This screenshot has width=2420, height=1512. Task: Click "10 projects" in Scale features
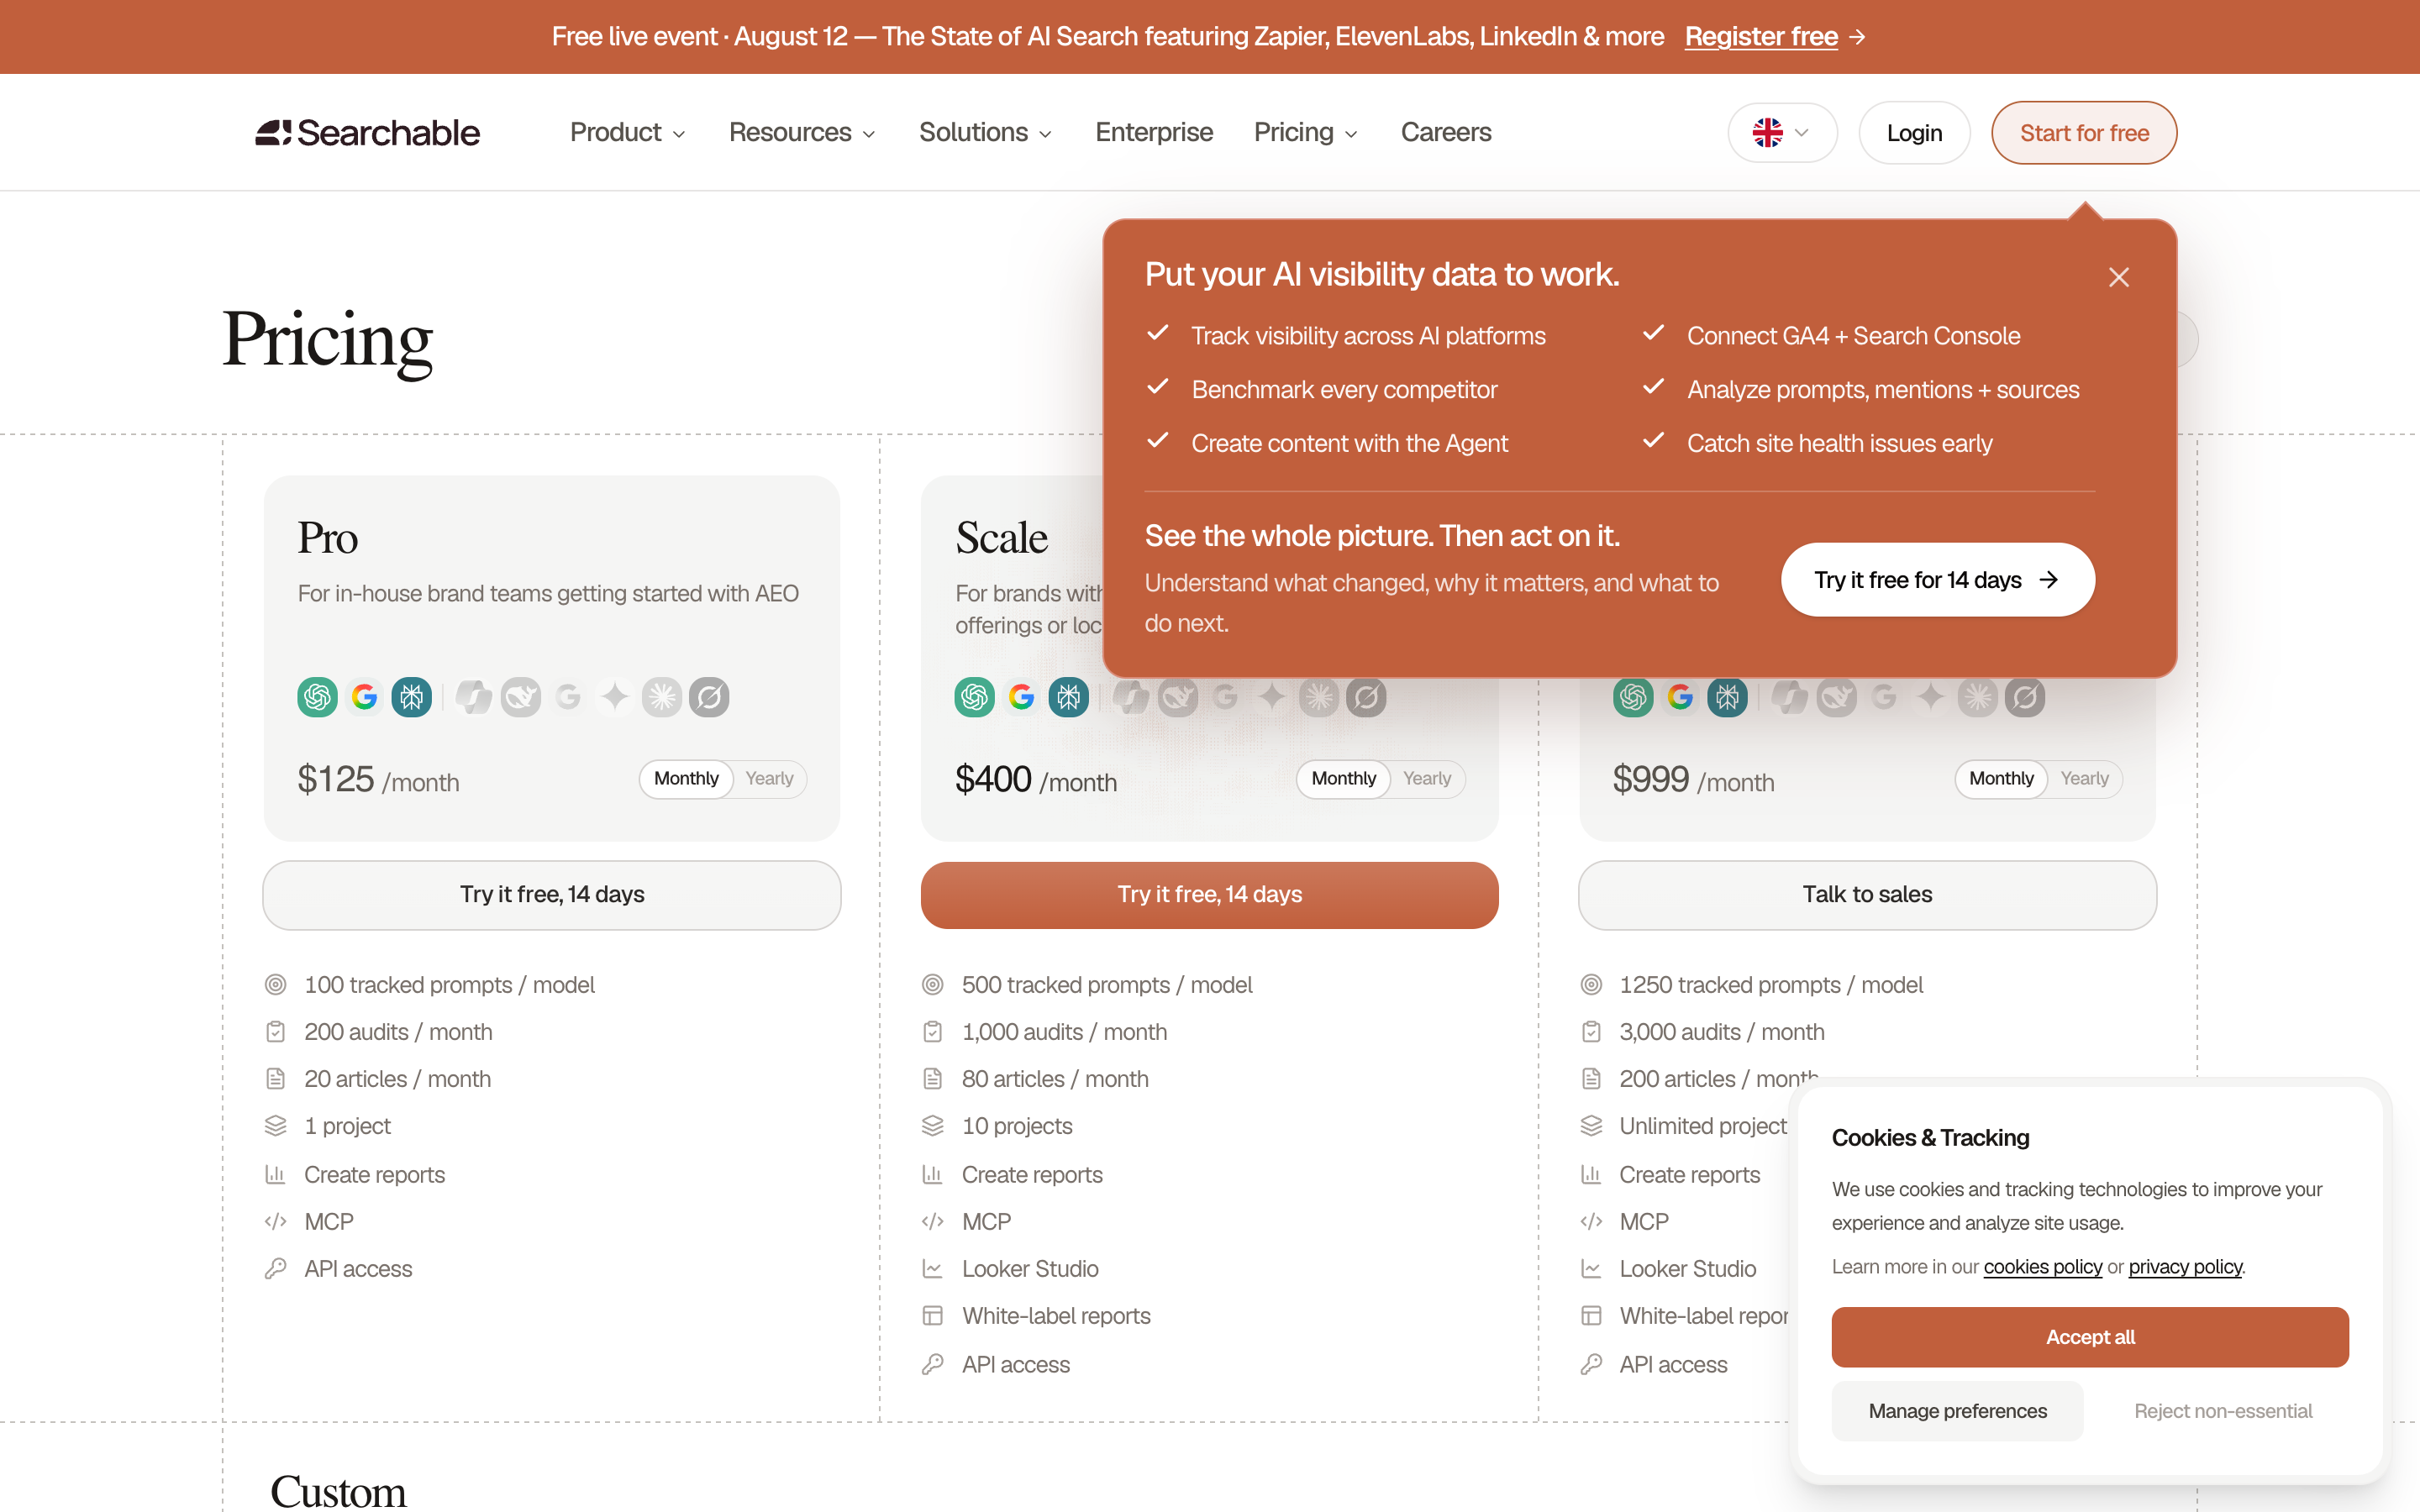[1017, 1126]
